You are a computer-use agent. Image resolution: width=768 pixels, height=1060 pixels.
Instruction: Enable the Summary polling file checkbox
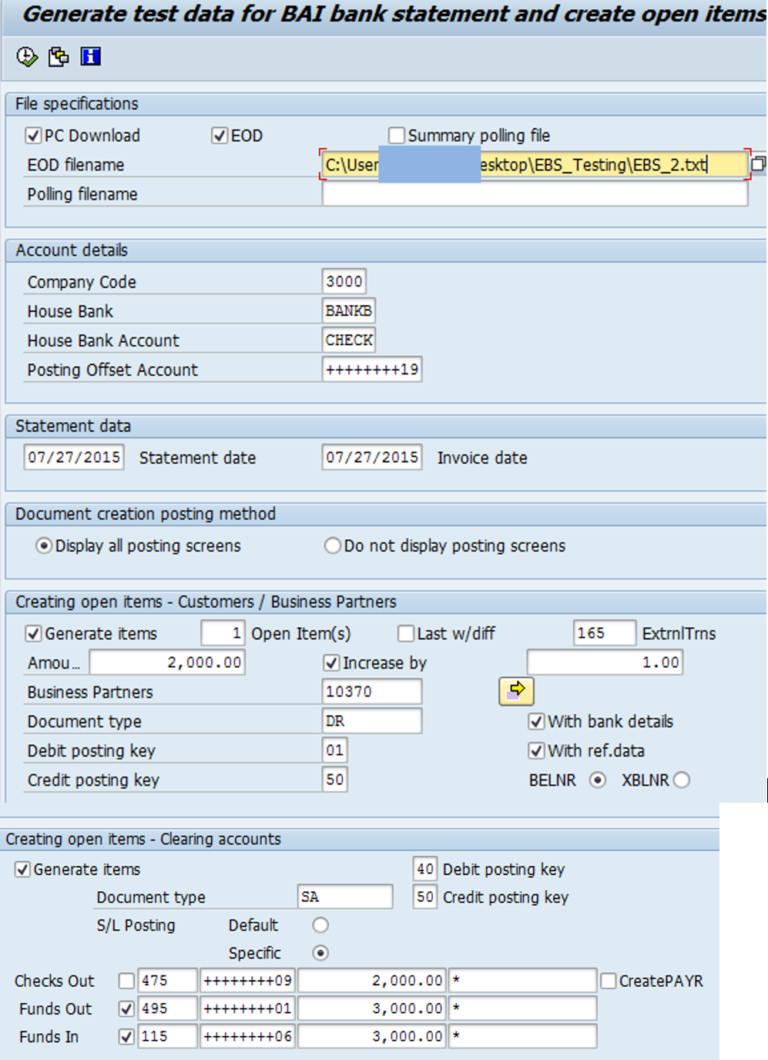point(397,135)
